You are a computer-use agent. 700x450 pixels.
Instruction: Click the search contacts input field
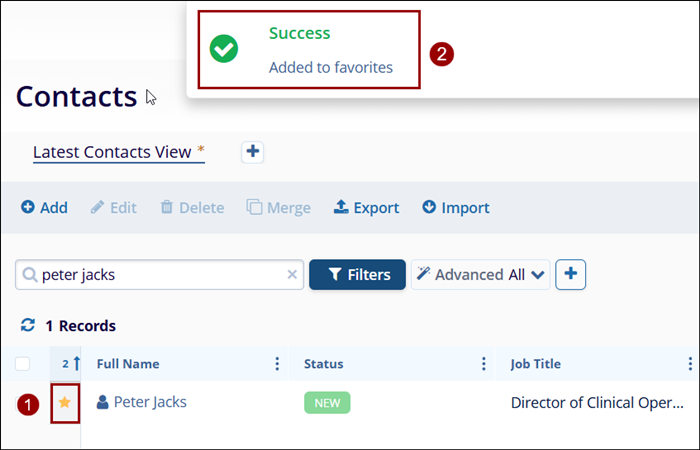pos(160,275)
